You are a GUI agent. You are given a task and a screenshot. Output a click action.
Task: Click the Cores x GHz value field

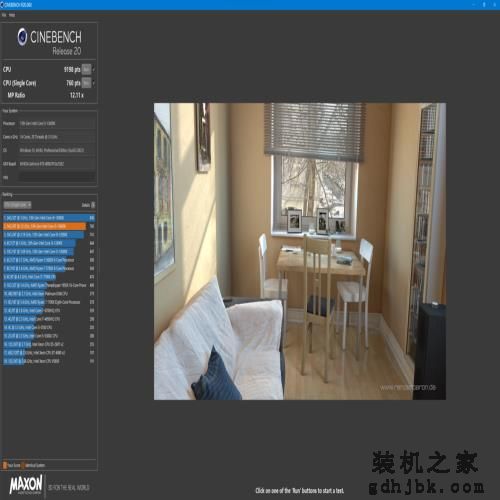57,137
